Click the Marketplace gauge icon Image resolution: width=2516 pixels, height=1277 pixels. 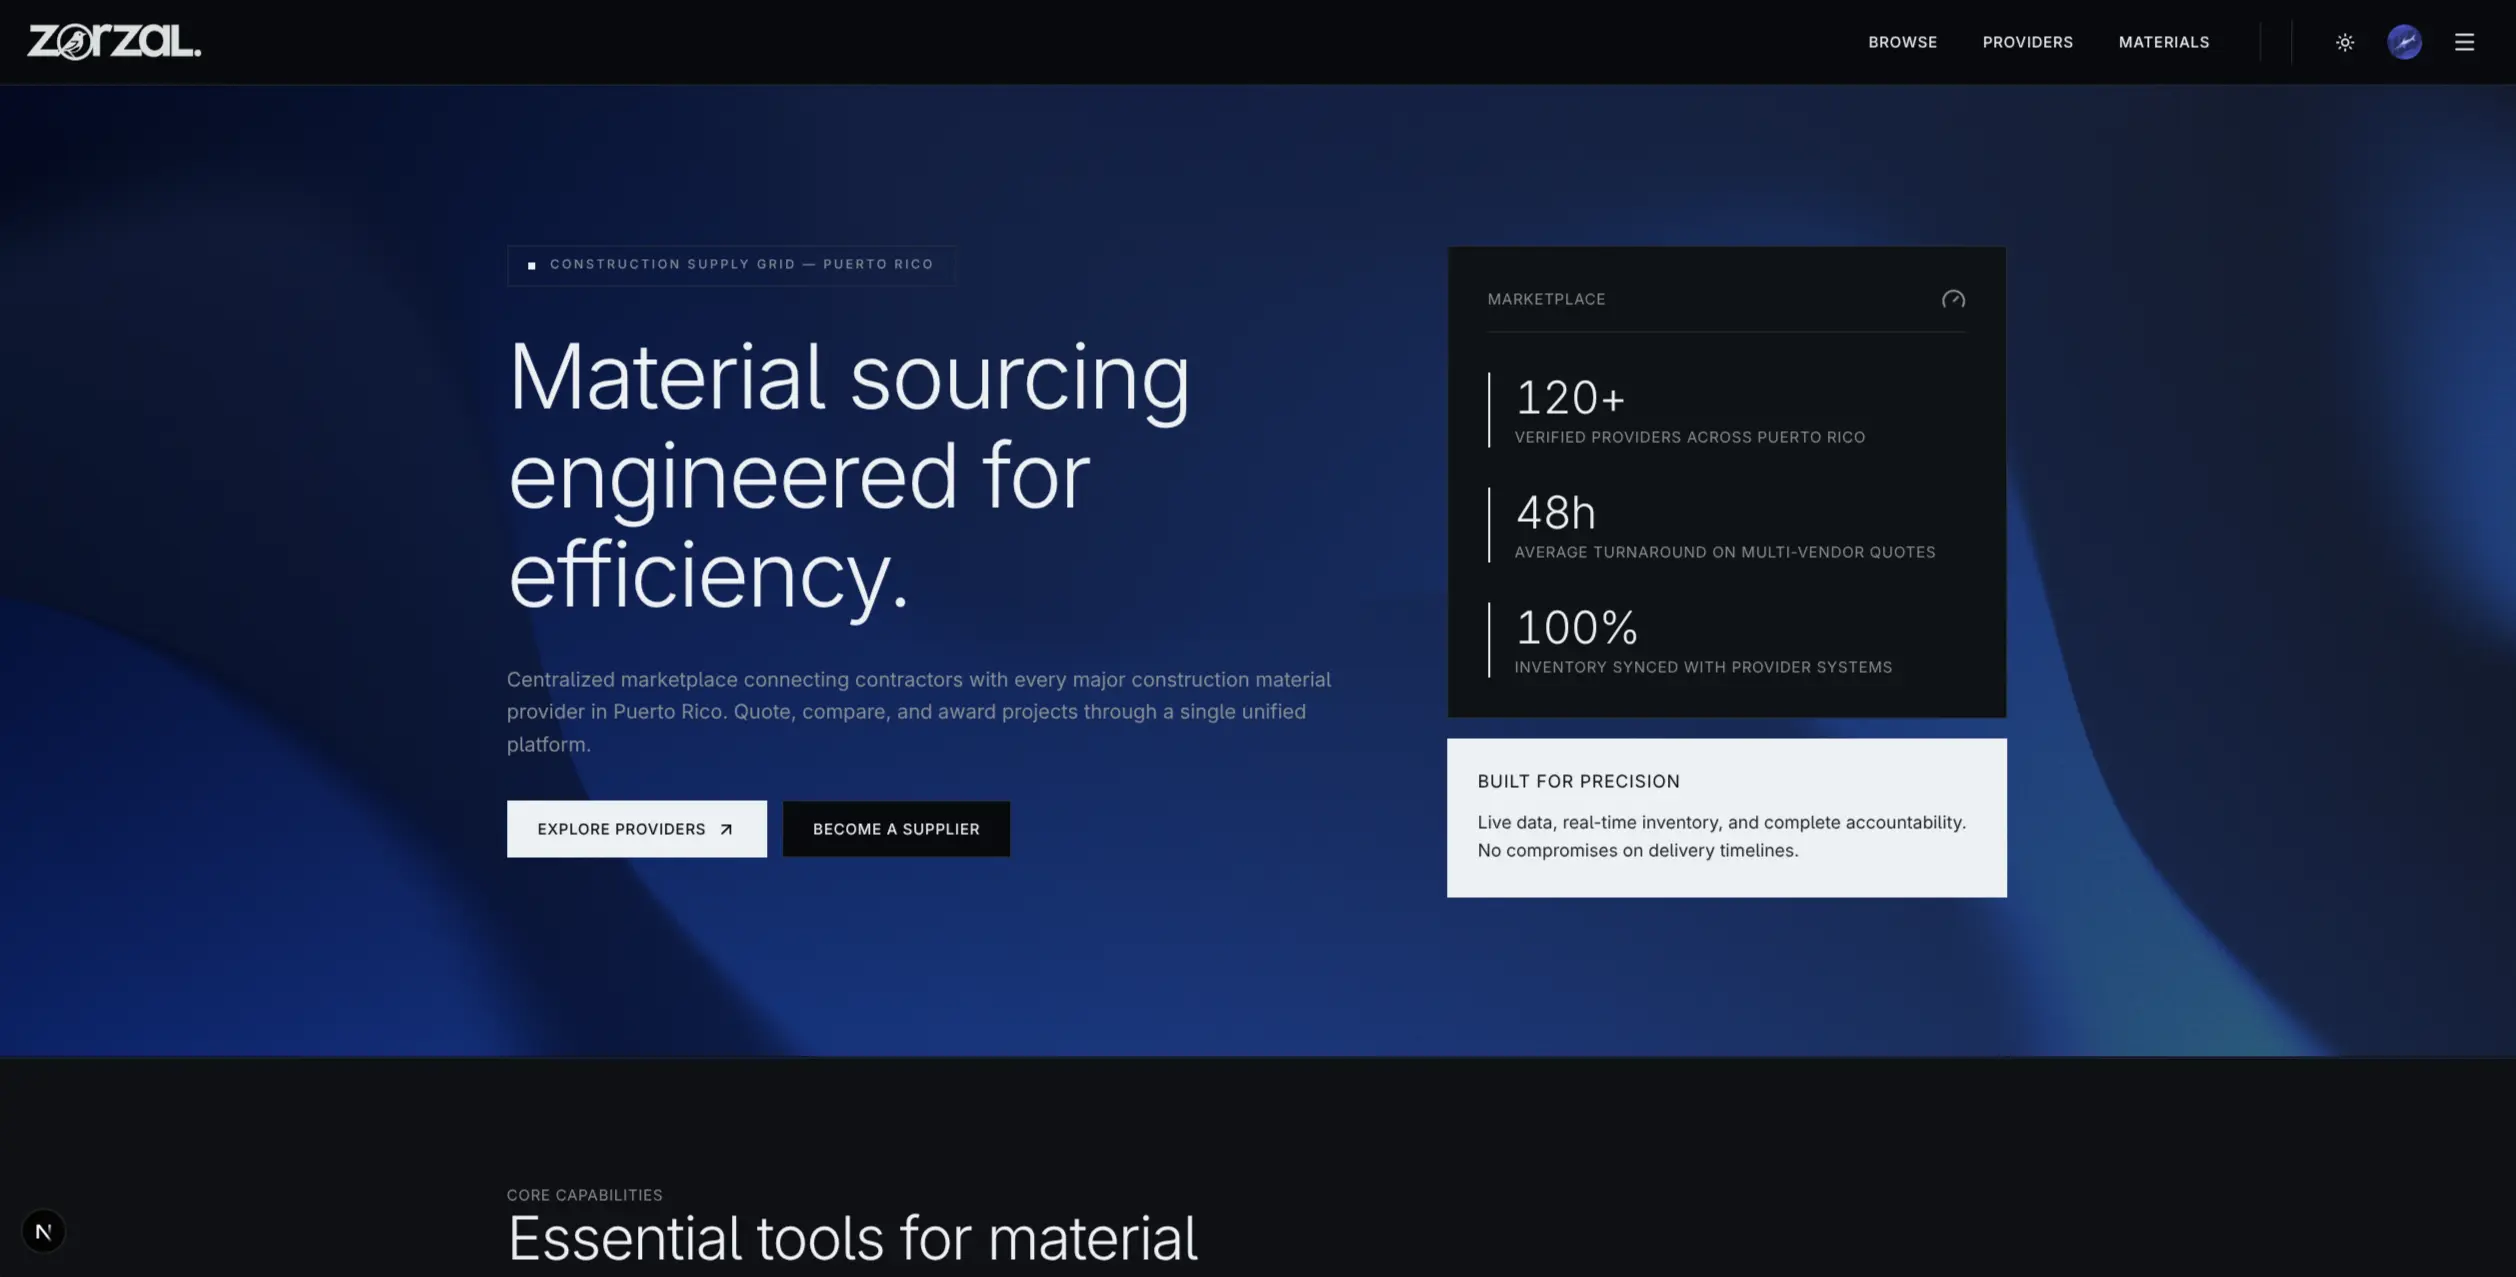(1952, 299)
